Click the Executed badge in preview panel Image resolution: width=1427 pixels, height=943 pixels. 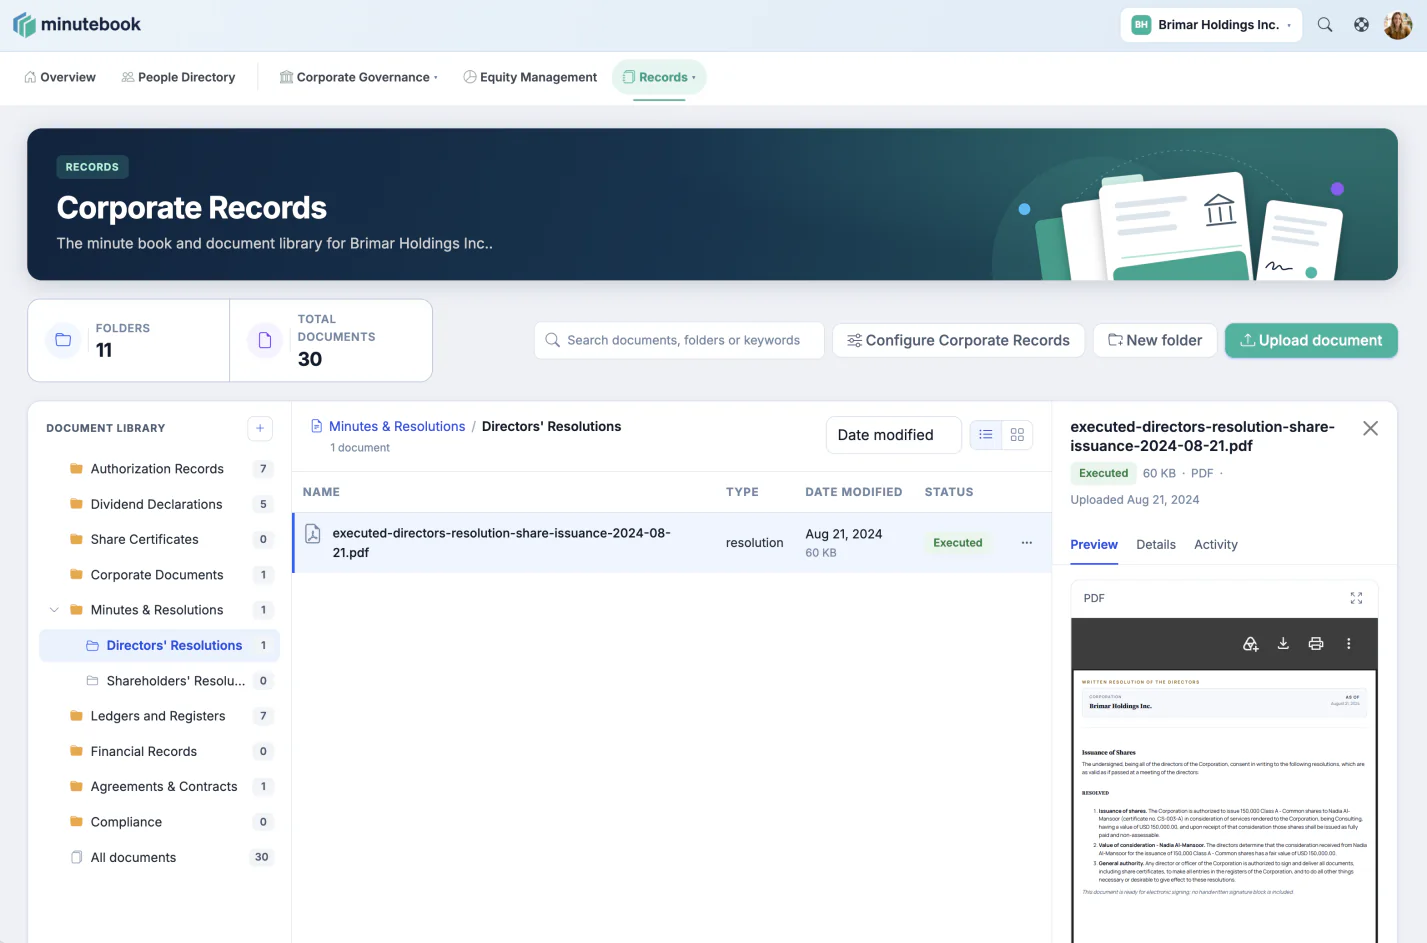pos(1103,473)
